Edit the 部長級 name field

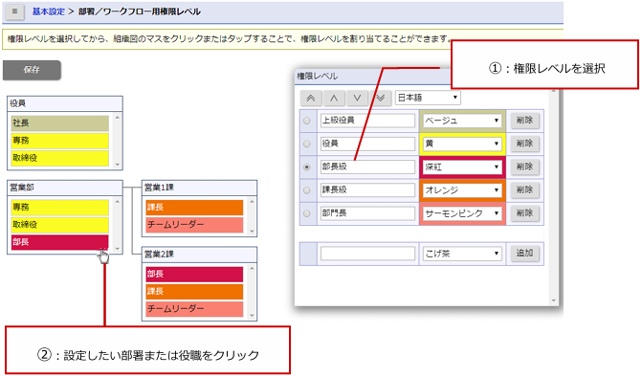(367, 167)
